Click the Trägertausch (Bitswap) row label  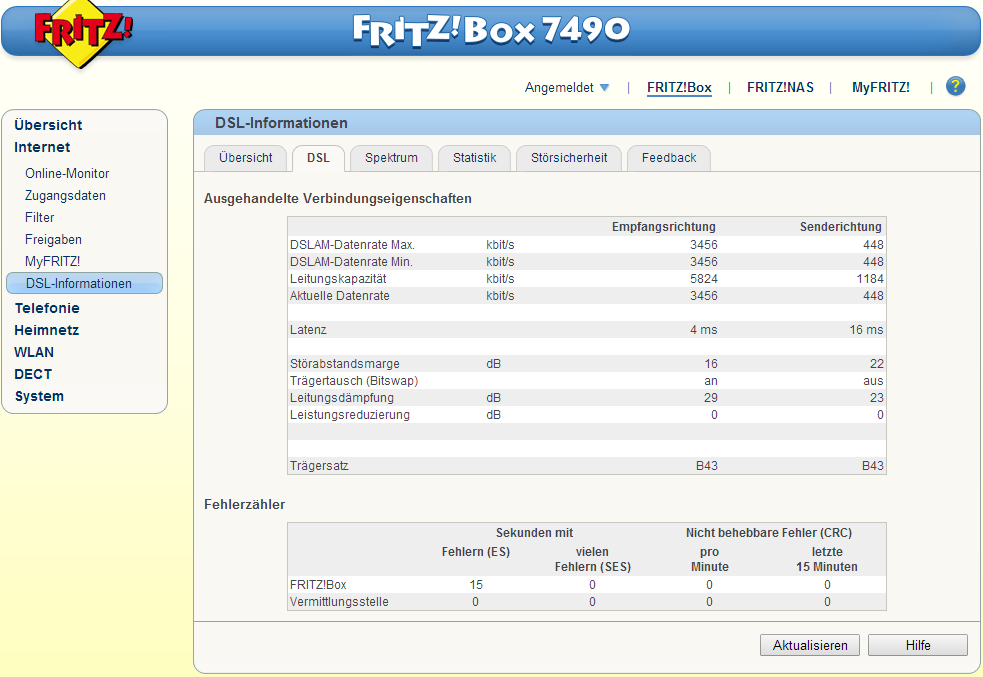pos(354,381)
